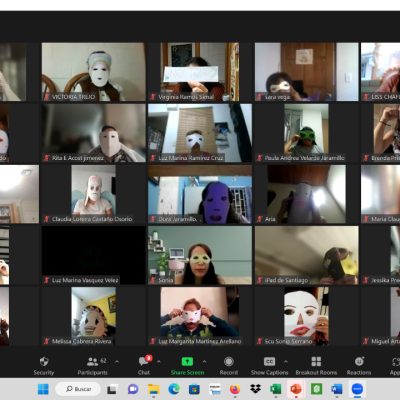Screen dimensions: 400x400
Task: Expand the Chat options caret
Action: click(159, 361)
